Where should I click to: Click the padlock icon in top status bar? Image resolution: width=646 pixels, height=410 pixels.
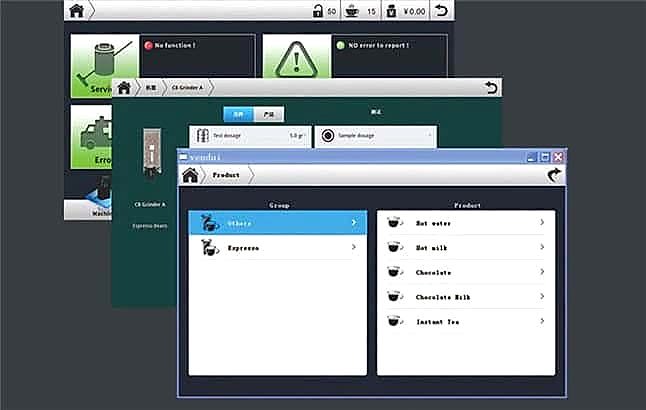click(318, 11)
